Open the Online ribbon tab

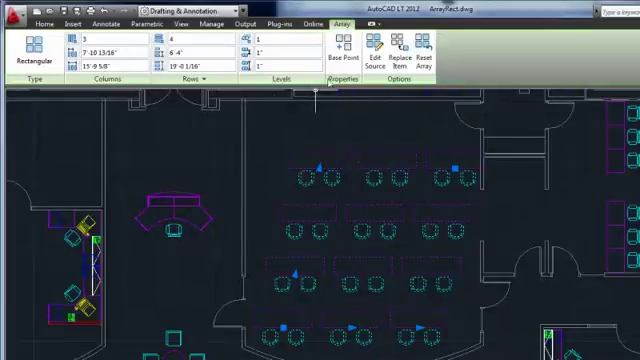pyautogui.click(x=313, y=24)
